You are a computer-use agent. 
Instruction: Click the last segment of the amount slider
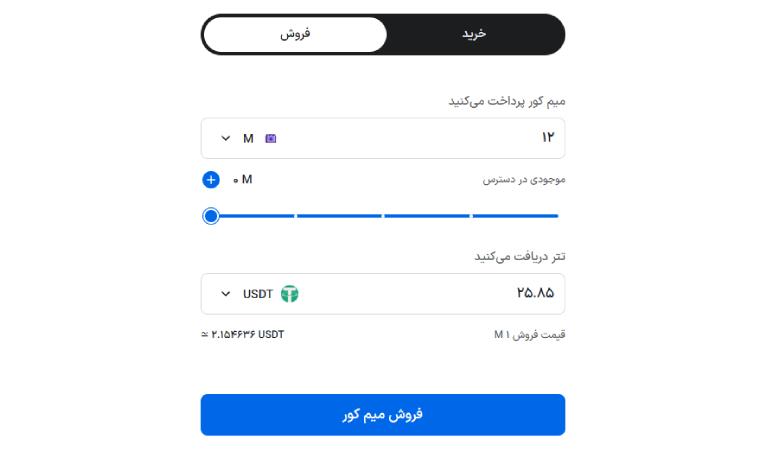point(515,216)
